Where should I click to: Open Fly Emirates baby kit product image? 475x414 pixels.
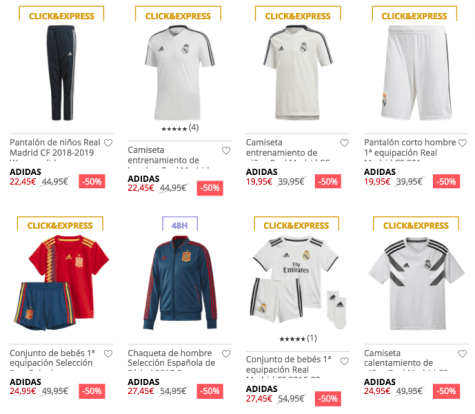point(298,283)
